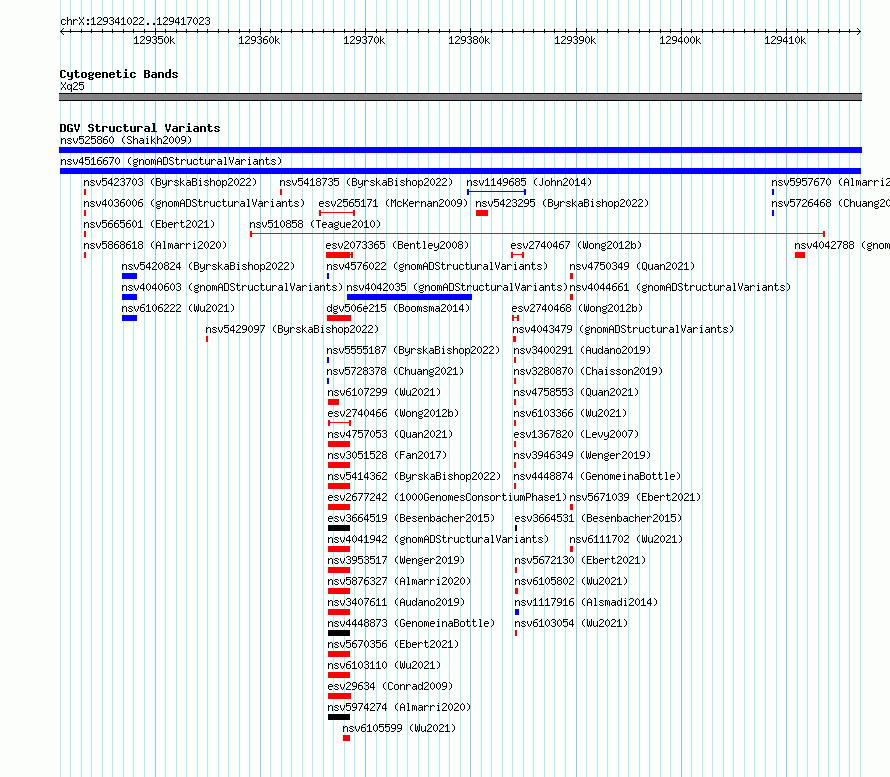Click the nsv525860 (Shaikh2009) variant label

[x=126, y=140]
